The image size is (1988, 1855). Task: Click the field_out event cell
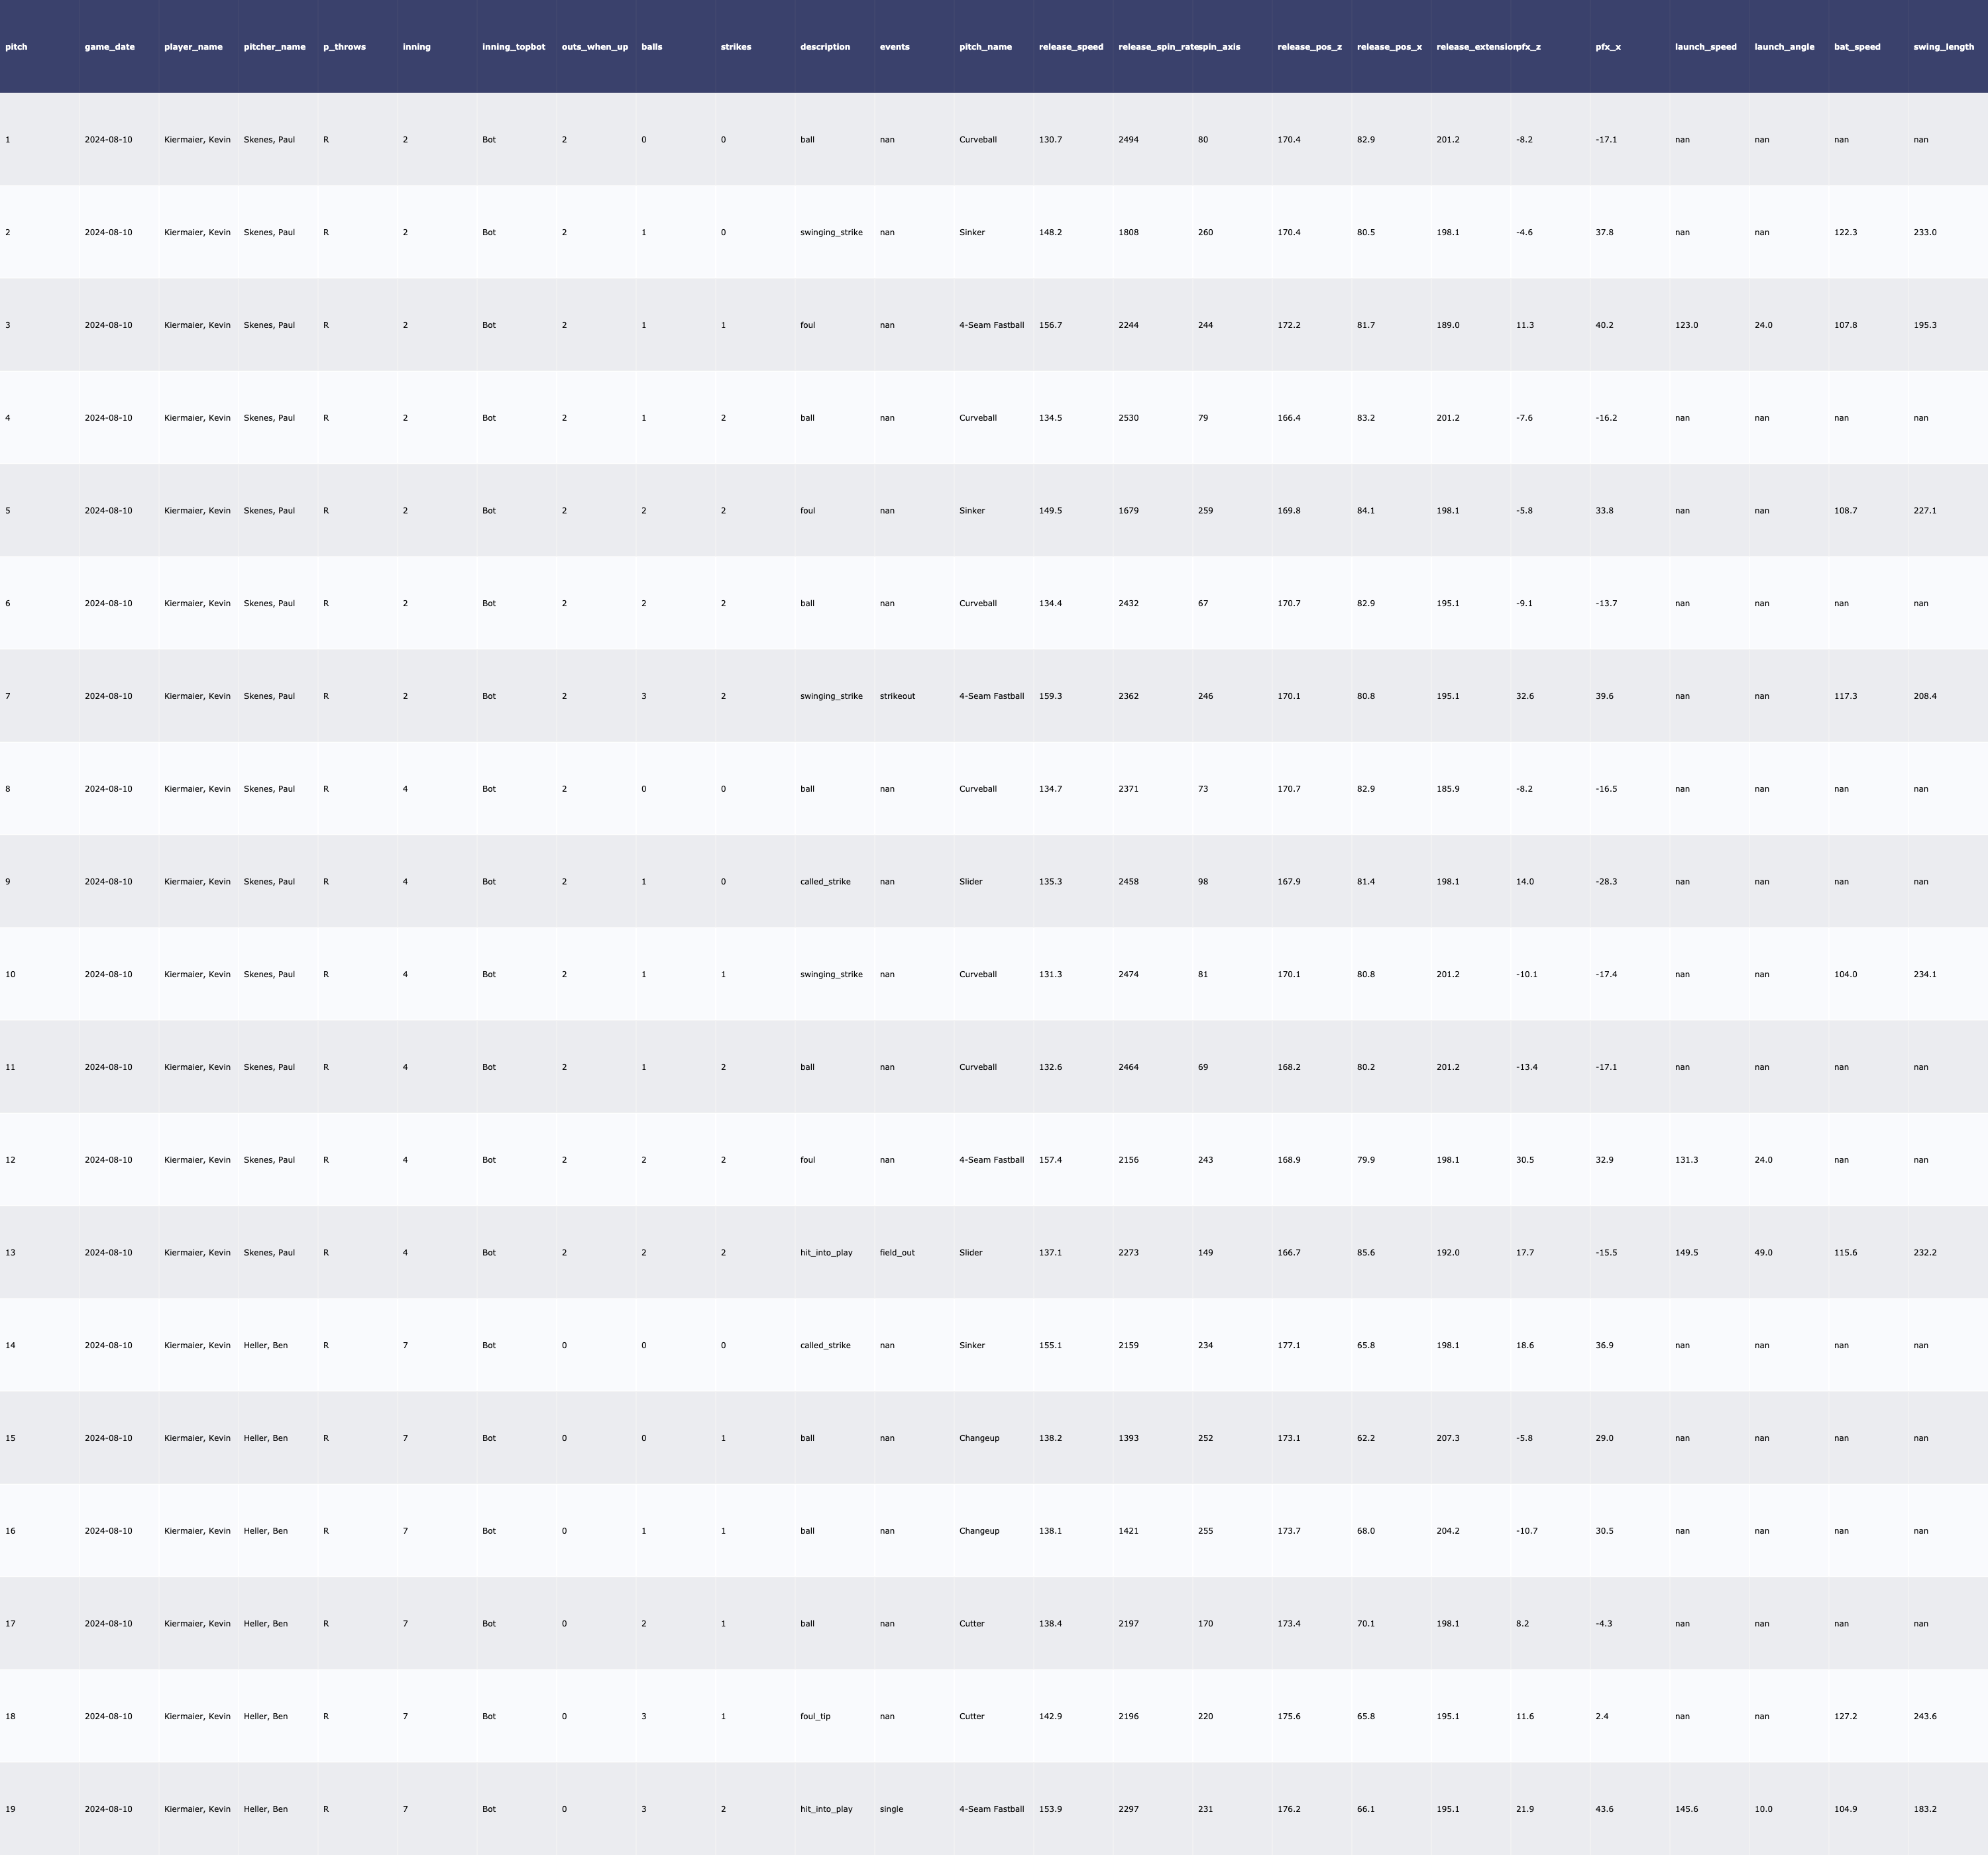pyautogui.click(x=897, y=1253)
